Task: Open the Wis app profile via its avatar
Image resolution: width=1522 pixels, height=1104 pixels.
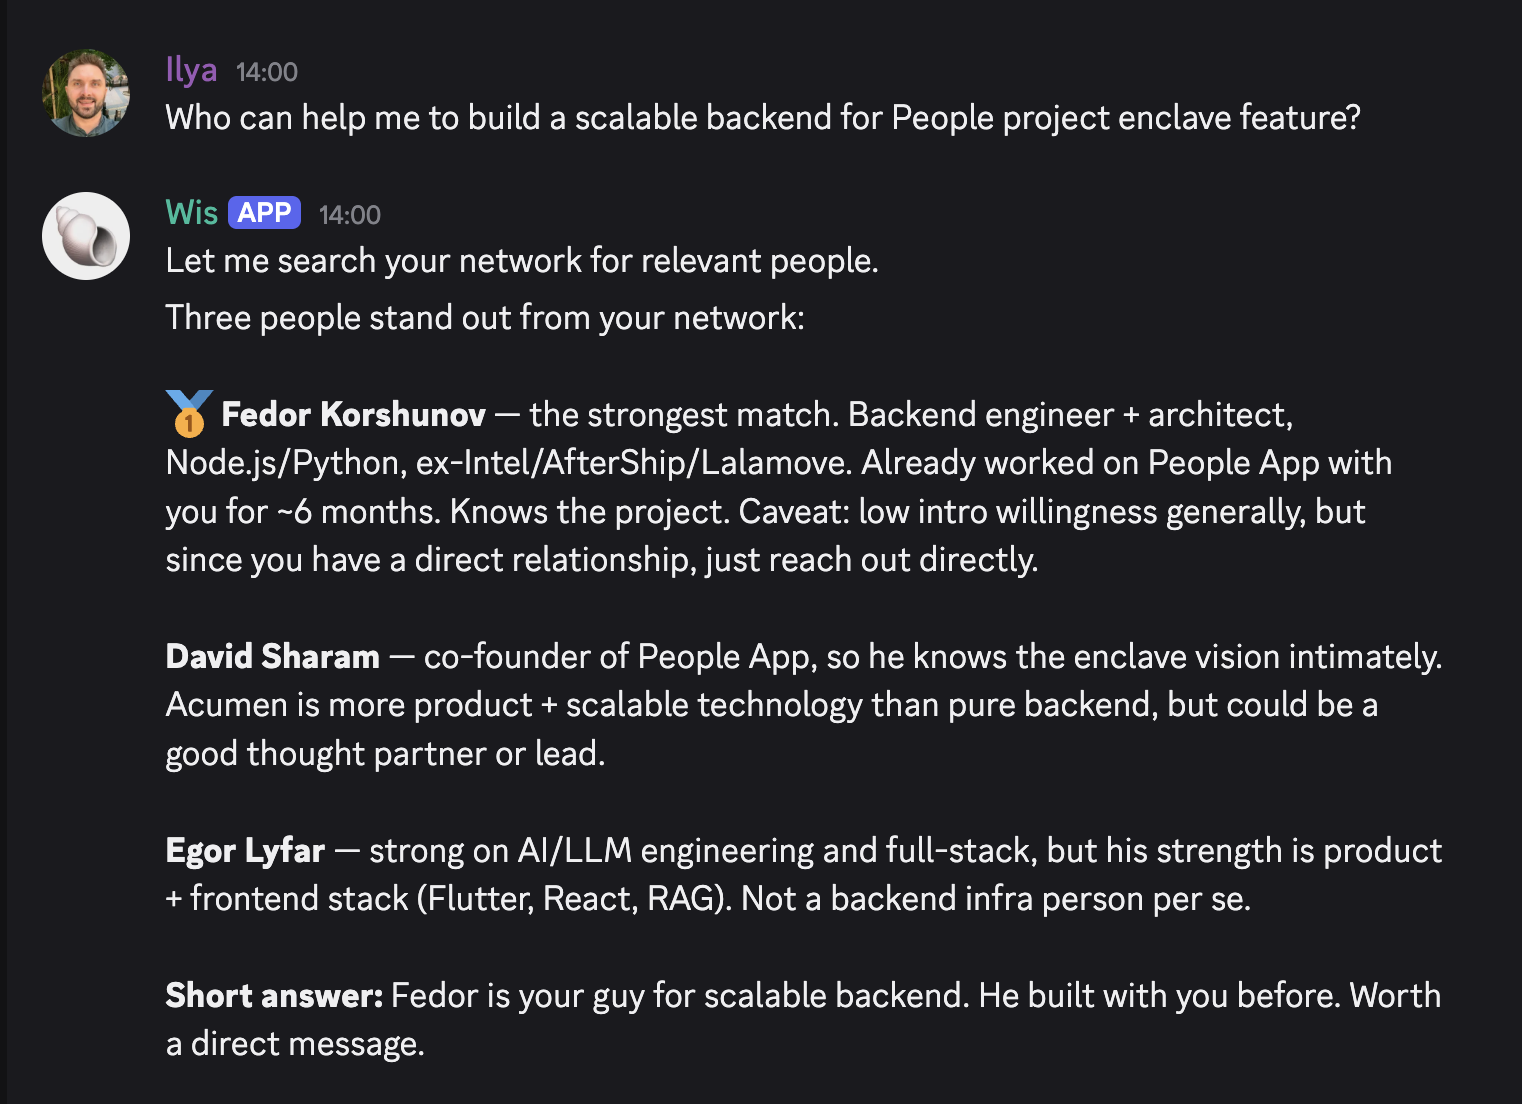Action: click(85, 236)
